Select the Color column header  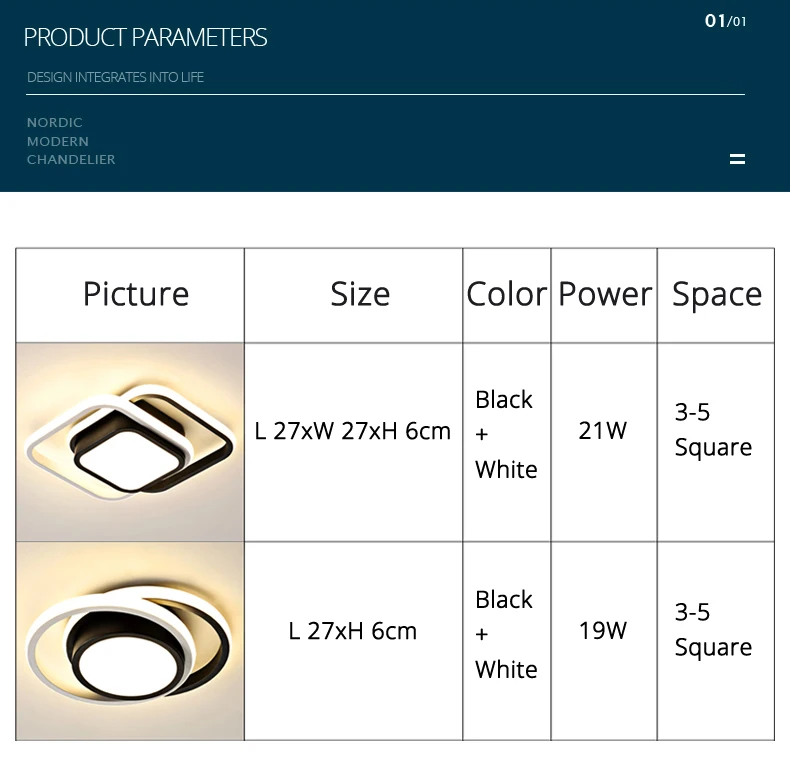[x=506, y=294]
